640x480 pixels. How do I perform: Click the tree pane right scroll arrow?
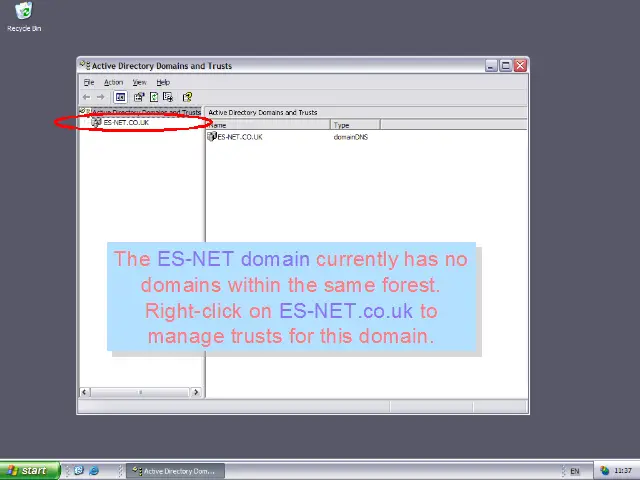click(196, 392)
